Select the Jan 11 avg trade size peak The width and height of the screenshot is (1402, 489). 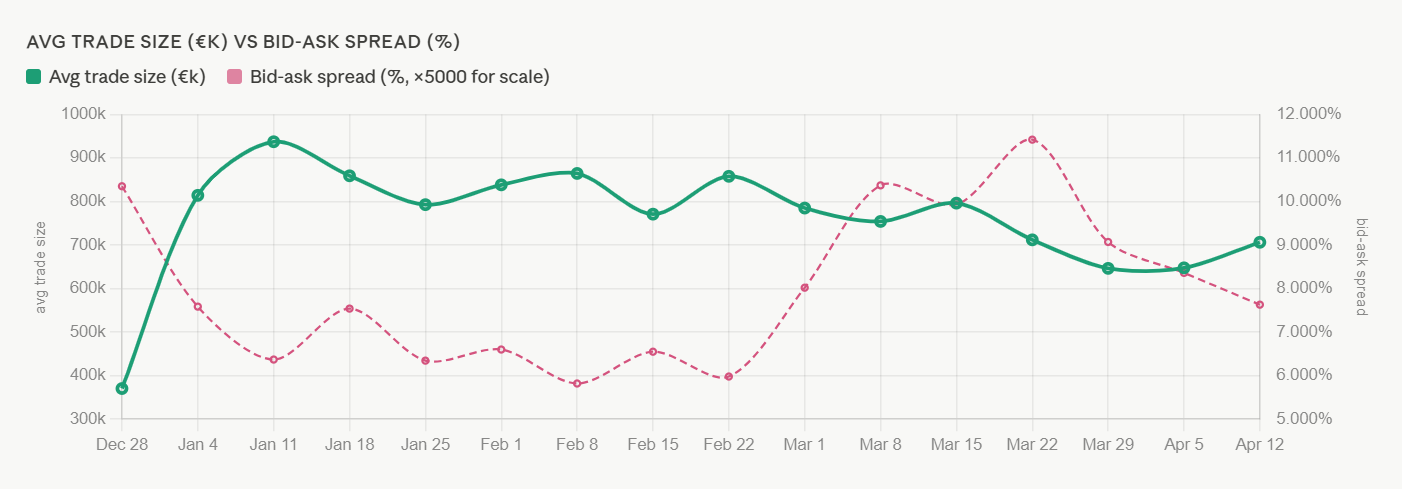click(x=273, y=142)
